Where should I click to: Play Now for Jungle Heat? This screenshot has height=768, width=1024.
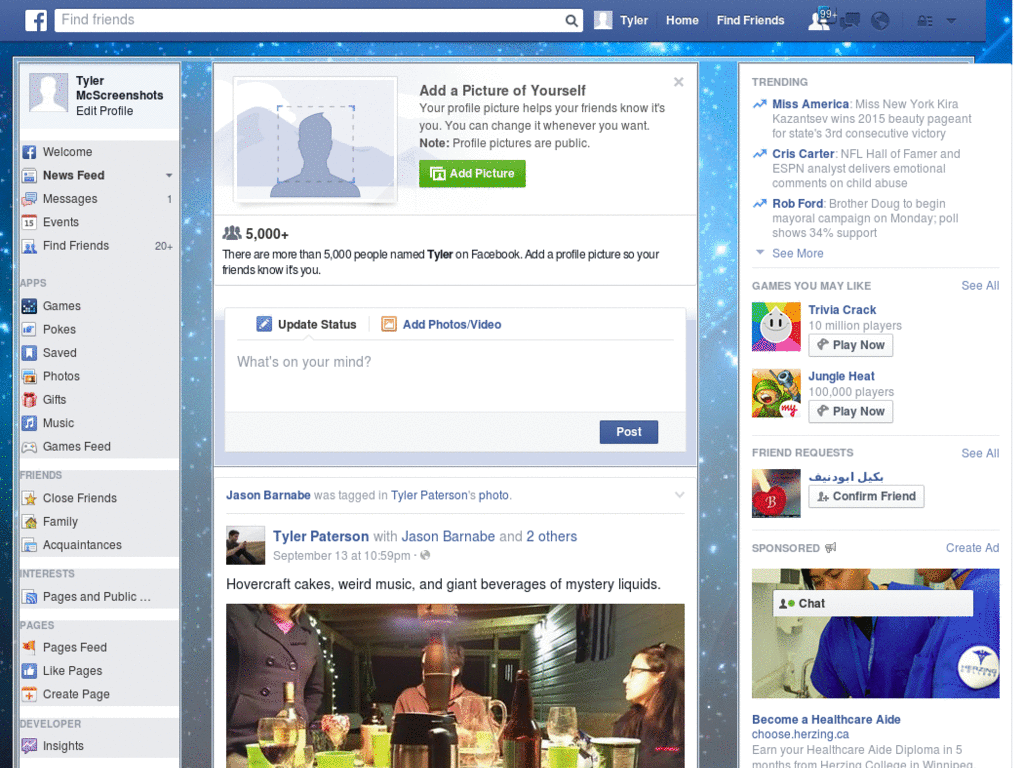[850, 411]
